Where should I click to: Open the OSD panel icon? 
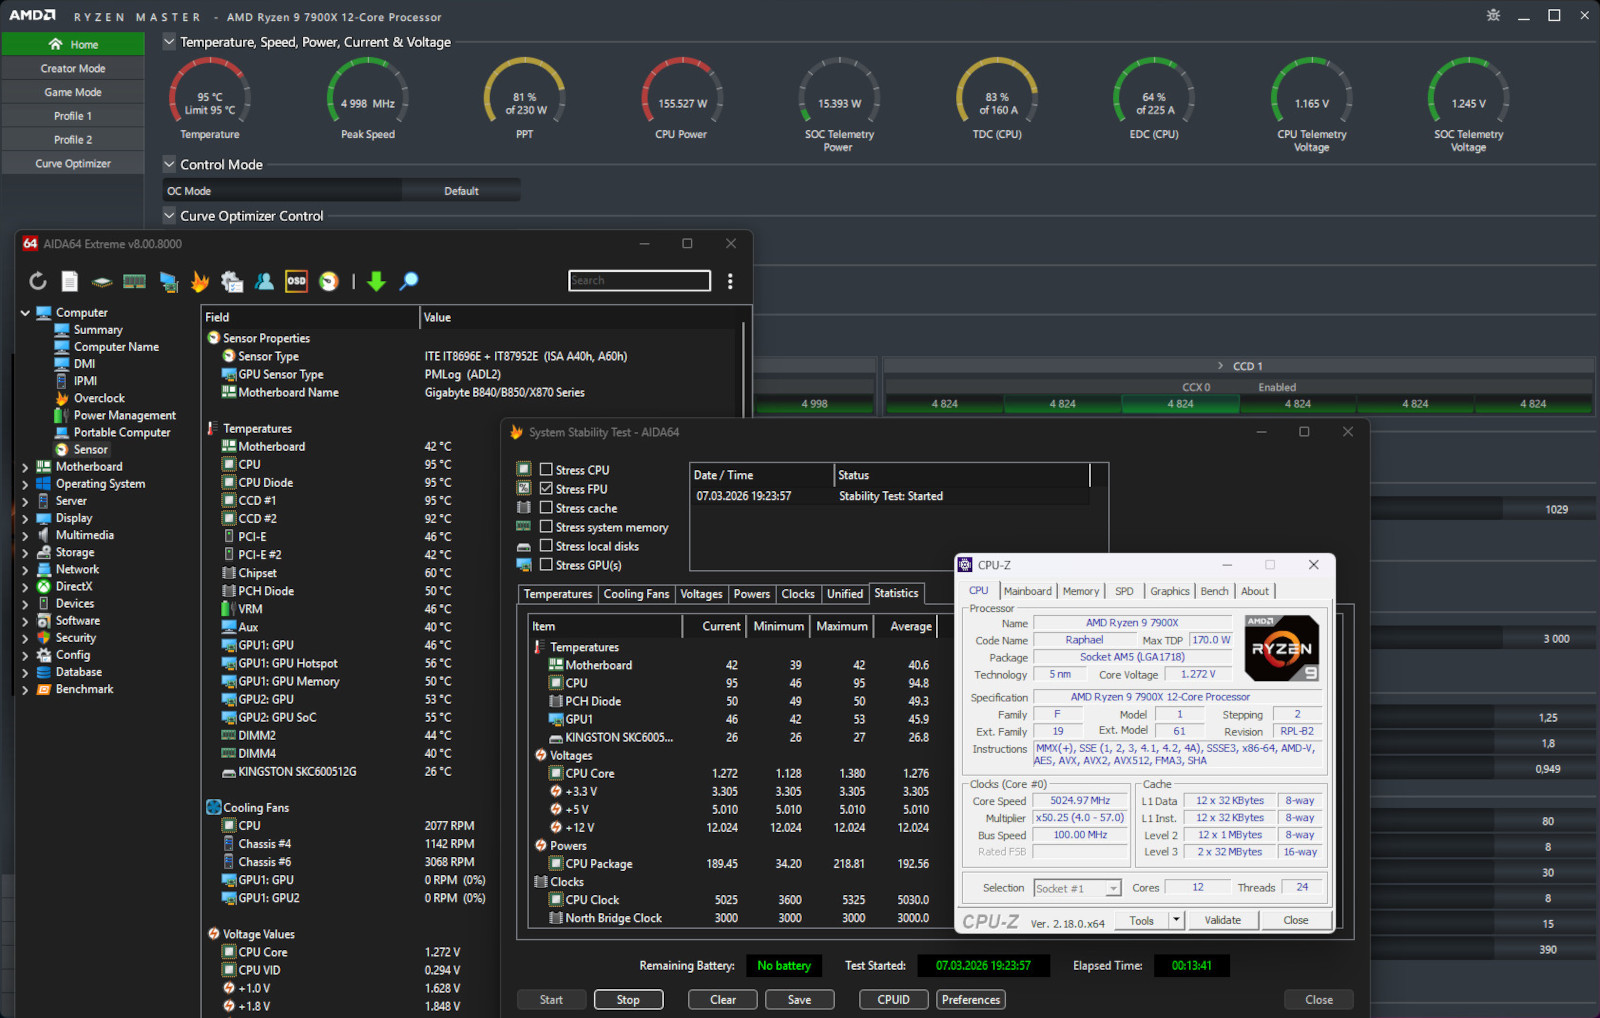(x=296, y=282)
